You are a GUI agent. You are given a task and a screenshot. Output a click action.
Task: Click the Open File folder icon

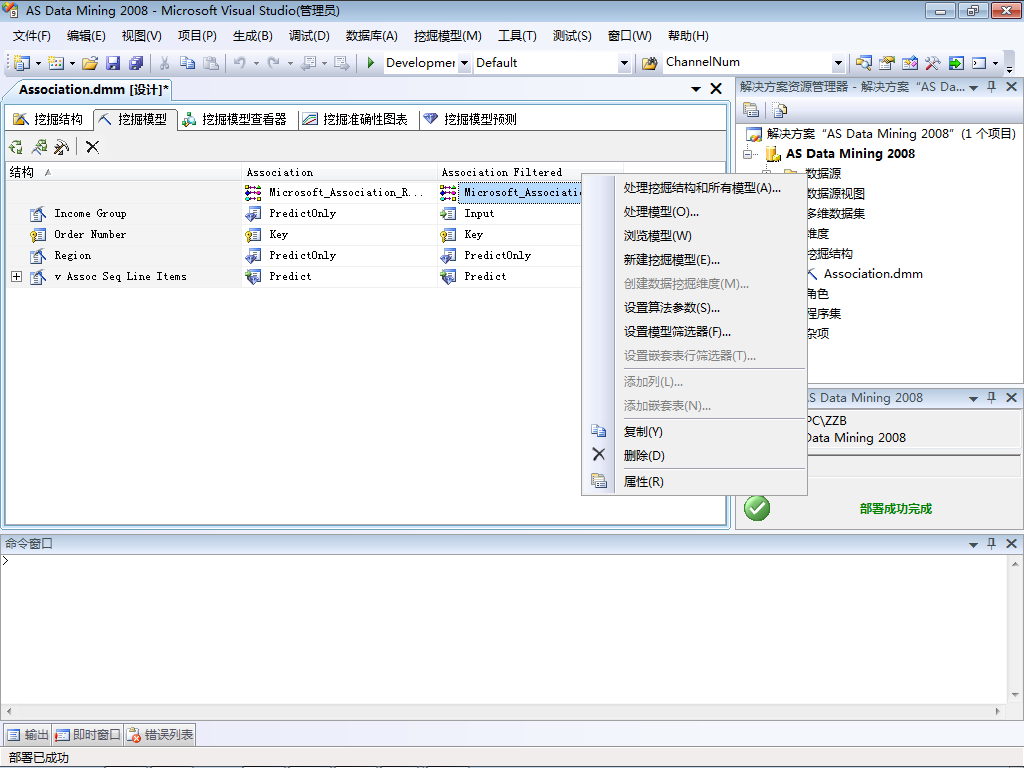(x=90, y=63)
